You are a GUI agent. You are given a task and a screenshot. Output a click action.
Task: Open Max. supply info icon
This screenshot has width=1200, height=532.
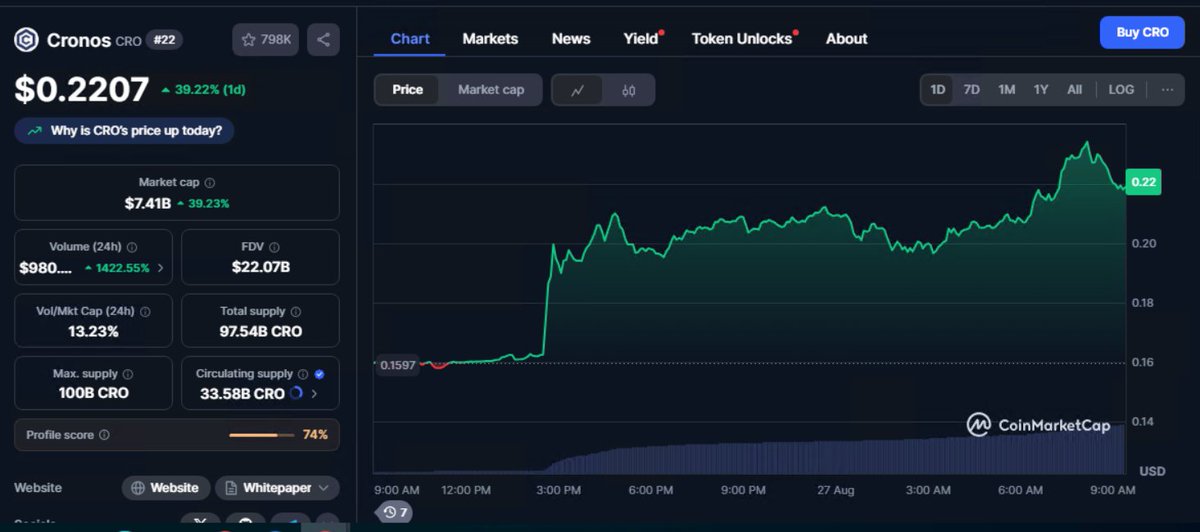(127, 374)
